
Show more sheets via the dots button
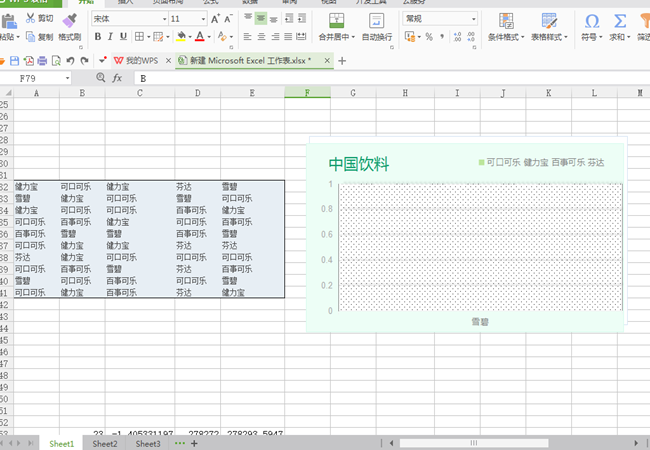[179, 443]
